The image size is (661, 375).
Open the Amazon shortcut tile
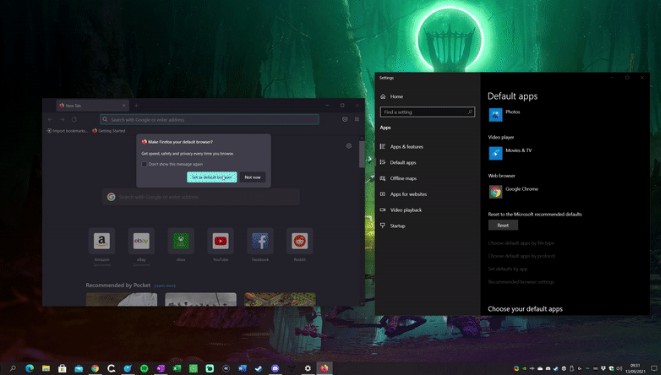click(x=102, y=241)
